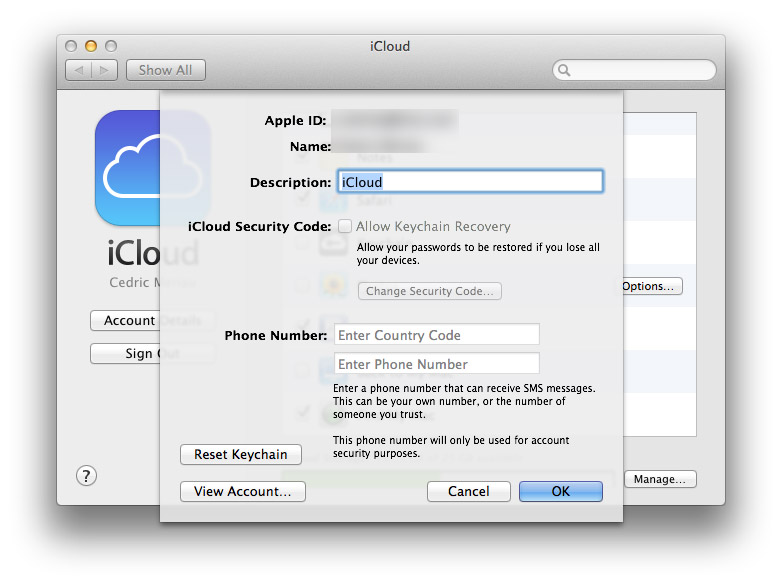The width and height of the screenshot is (782, 584).
Task: Click the Description text field
Action: click(470, 182)
